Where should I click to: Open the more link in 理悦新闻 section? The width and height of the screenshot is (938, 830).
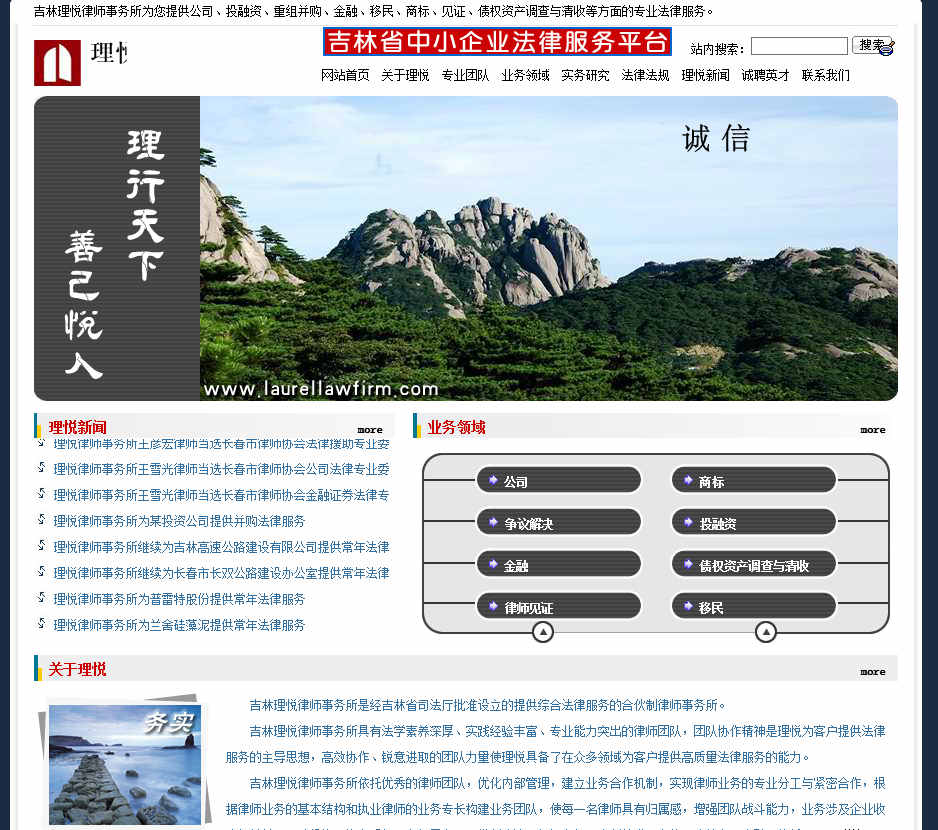click(369, 429)
